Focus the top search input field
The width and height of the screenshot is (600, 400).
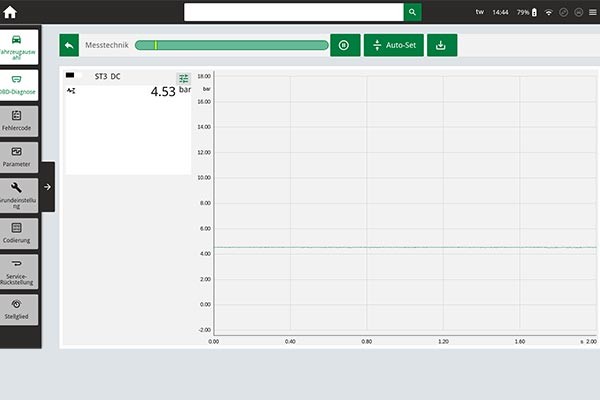[293, 12]
